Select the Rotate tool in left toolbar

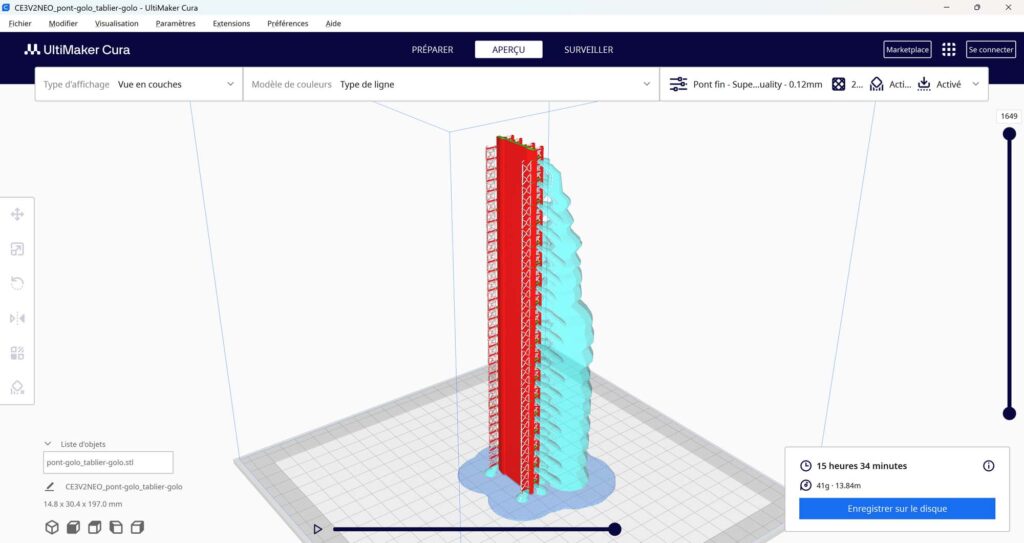(17, 283)
